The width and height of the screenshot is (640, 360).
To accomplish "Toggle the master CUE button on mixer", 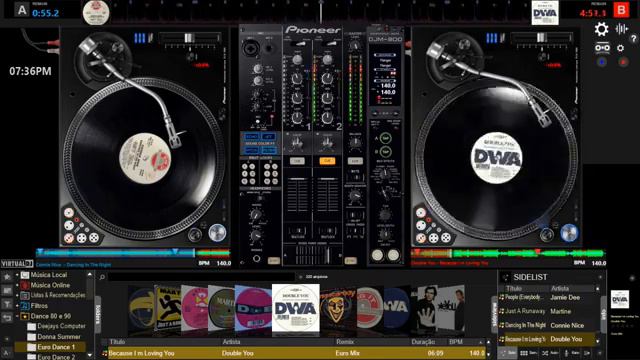I will [x=355, y=161].
